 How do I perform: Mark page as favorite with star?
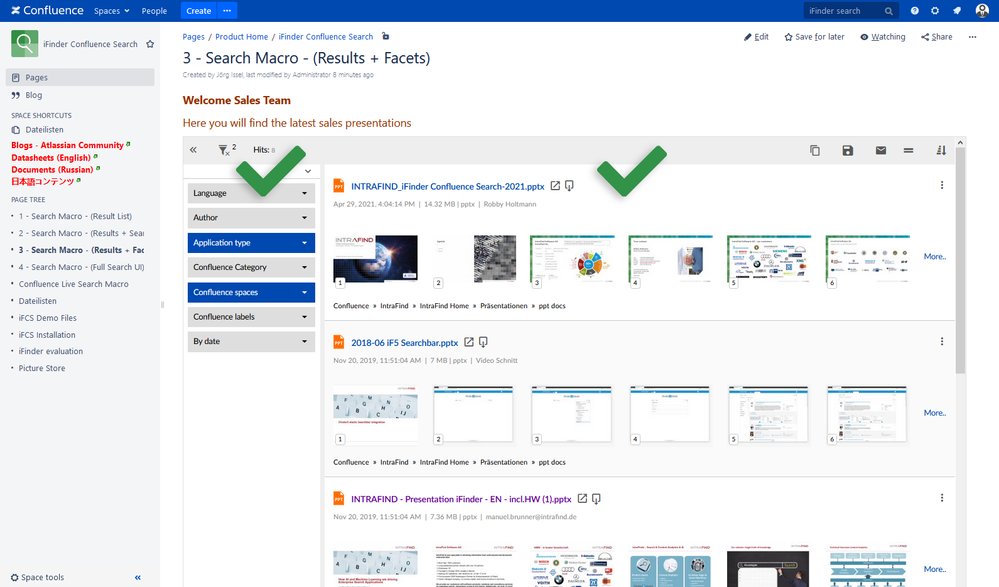[150, 44]
